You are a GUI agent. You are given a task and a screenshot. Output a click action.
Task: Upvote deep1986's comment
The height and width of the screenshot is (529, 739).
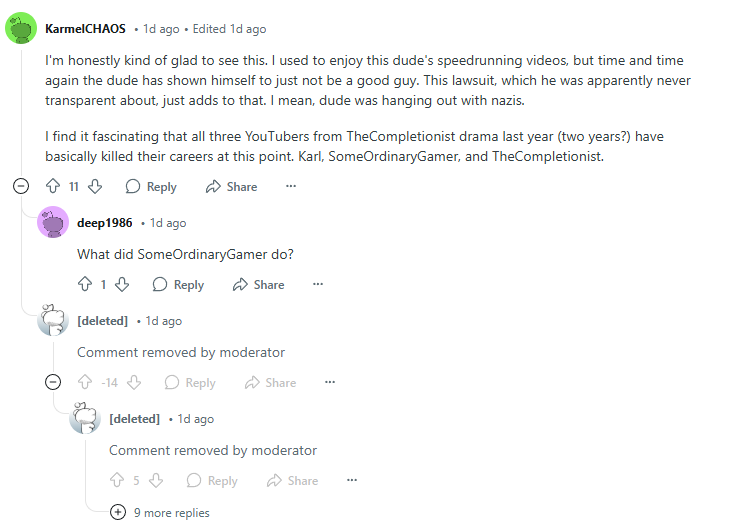point(85,284)
